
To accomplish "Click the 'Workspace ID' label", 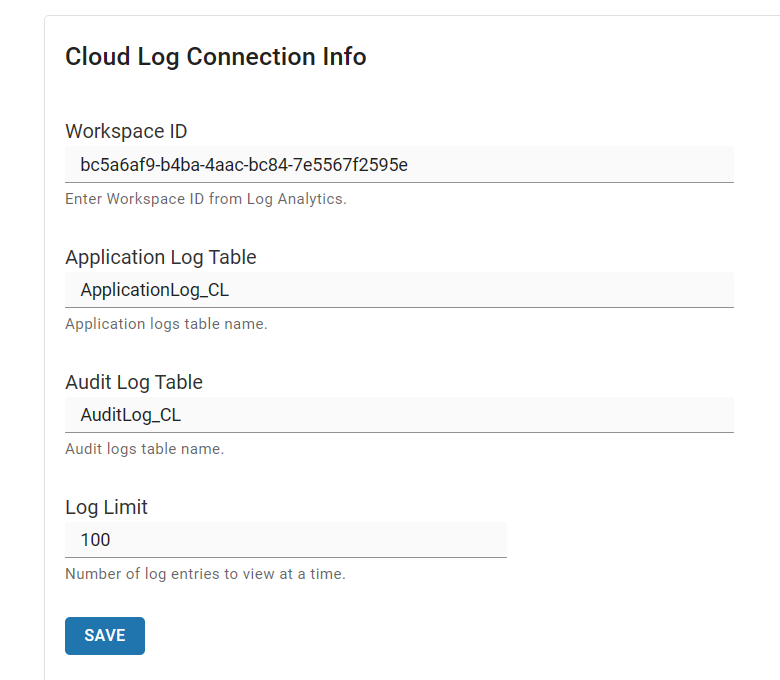I will click(126, 131).
